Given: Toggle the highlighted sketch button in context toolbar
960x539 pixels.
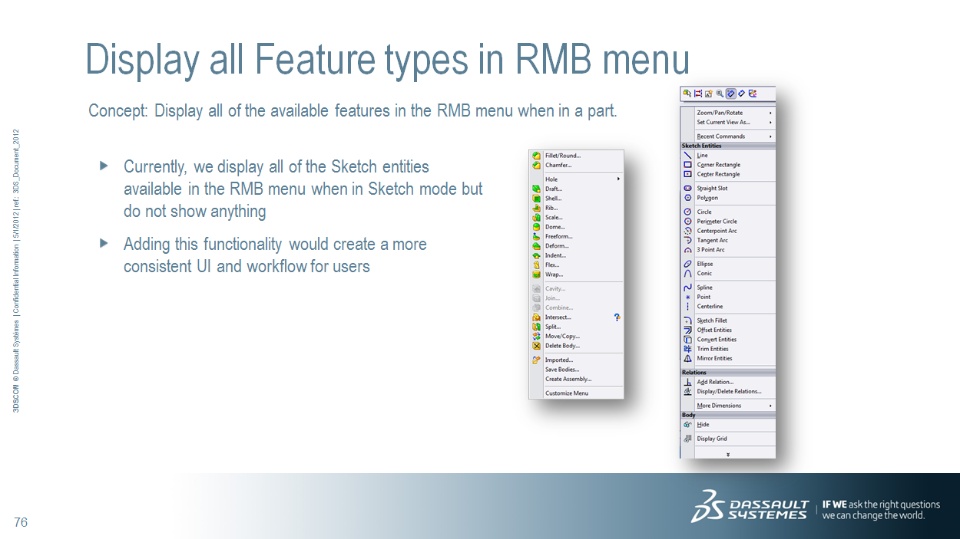Looking at the screenshot, I should point(730,94).
